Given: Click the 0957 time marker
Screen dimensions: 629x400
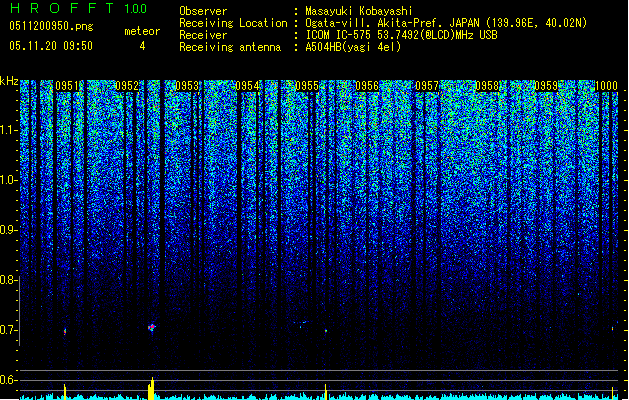Looking at the screenshot, I should tap(427, 86).
